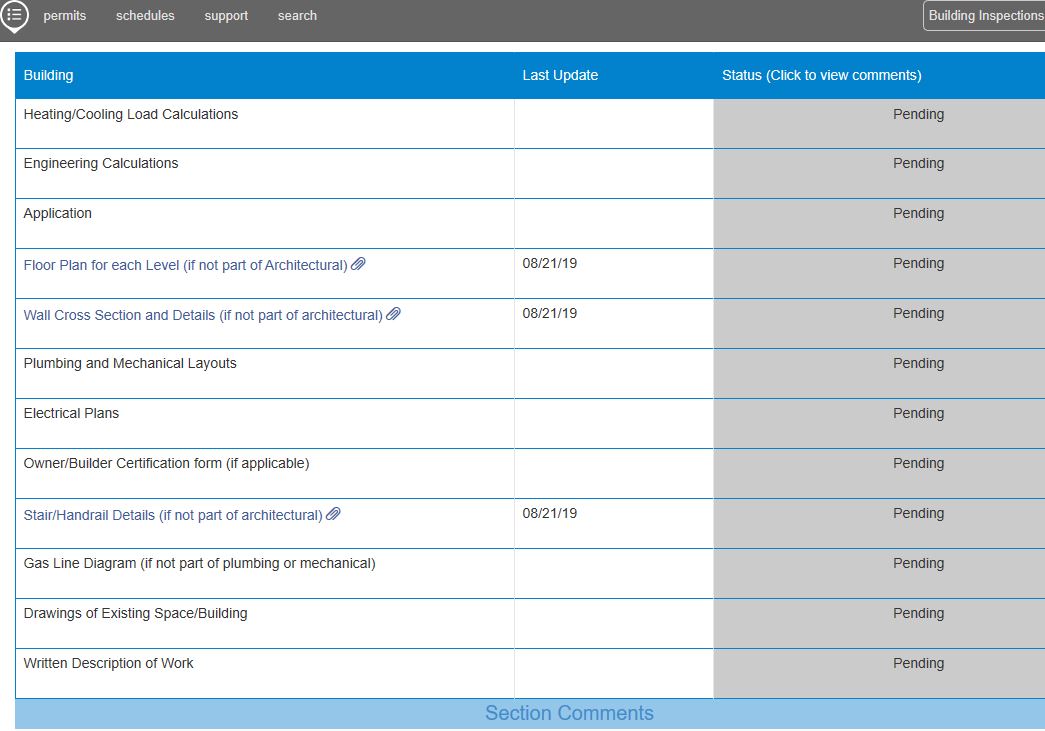Select Electrical Plans row text
This screenshot has height=731, width=1045.
coord(71,413)
